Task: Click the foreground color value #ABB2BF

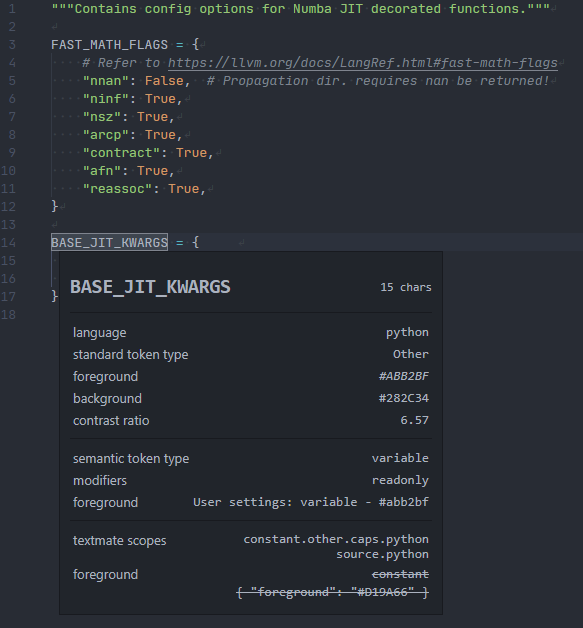Action: (404, 376)
